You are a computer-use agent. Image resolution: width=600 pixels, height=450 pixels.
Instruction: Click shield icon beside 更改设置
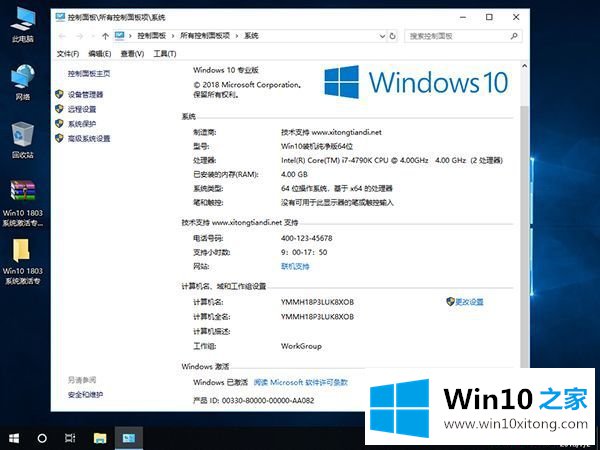pos(450,302)
